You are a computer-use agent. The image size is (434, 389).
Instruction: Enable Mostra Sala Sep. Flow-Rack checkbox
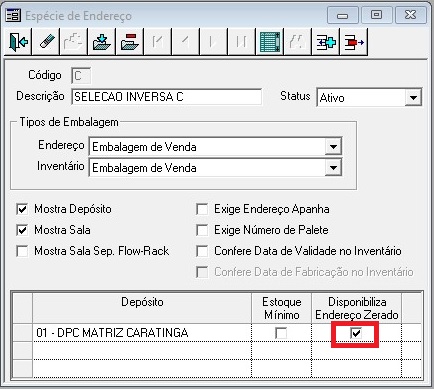(x=22, y=251)
